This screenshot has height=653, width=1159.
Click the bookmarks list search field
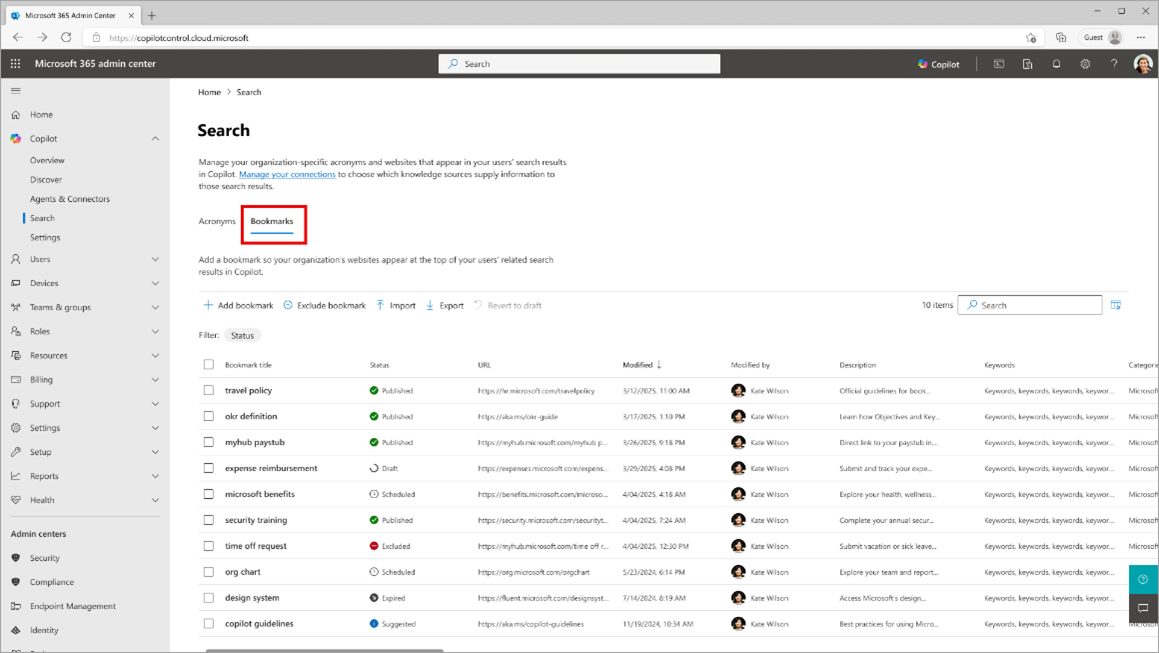click(1030, 305)
